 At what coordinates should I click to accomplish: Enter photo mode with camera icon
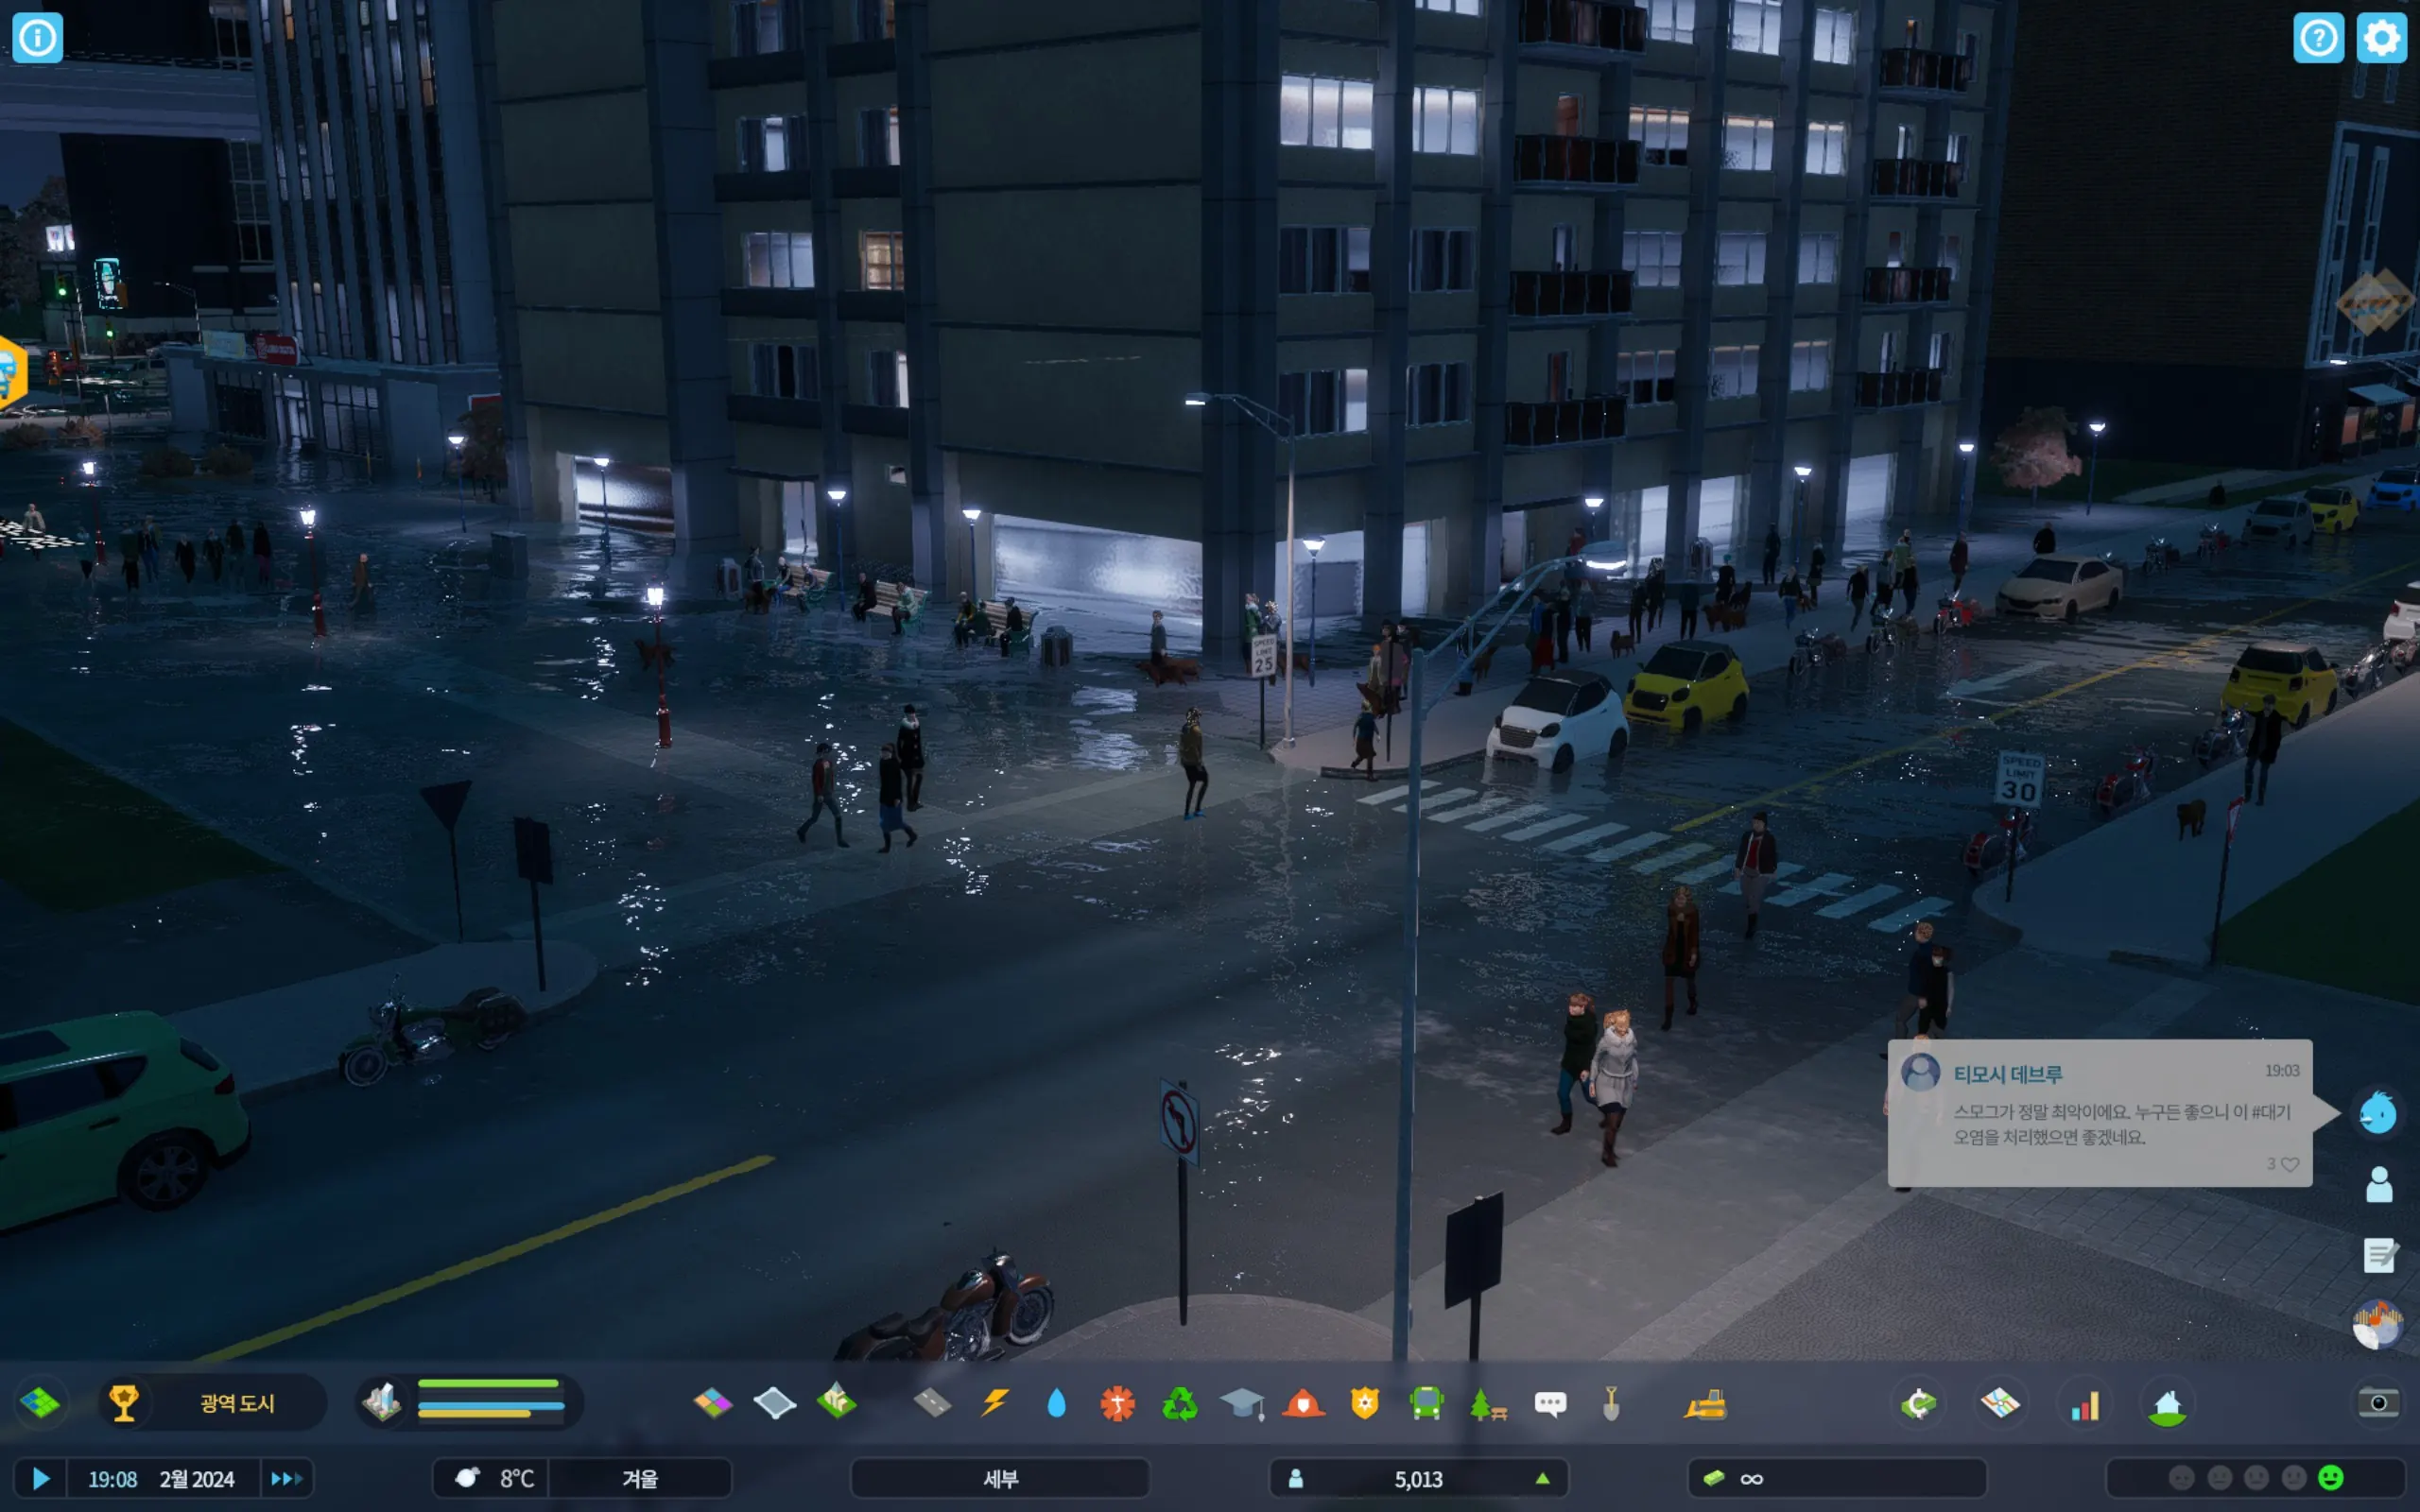(x=2379, y=1403)
